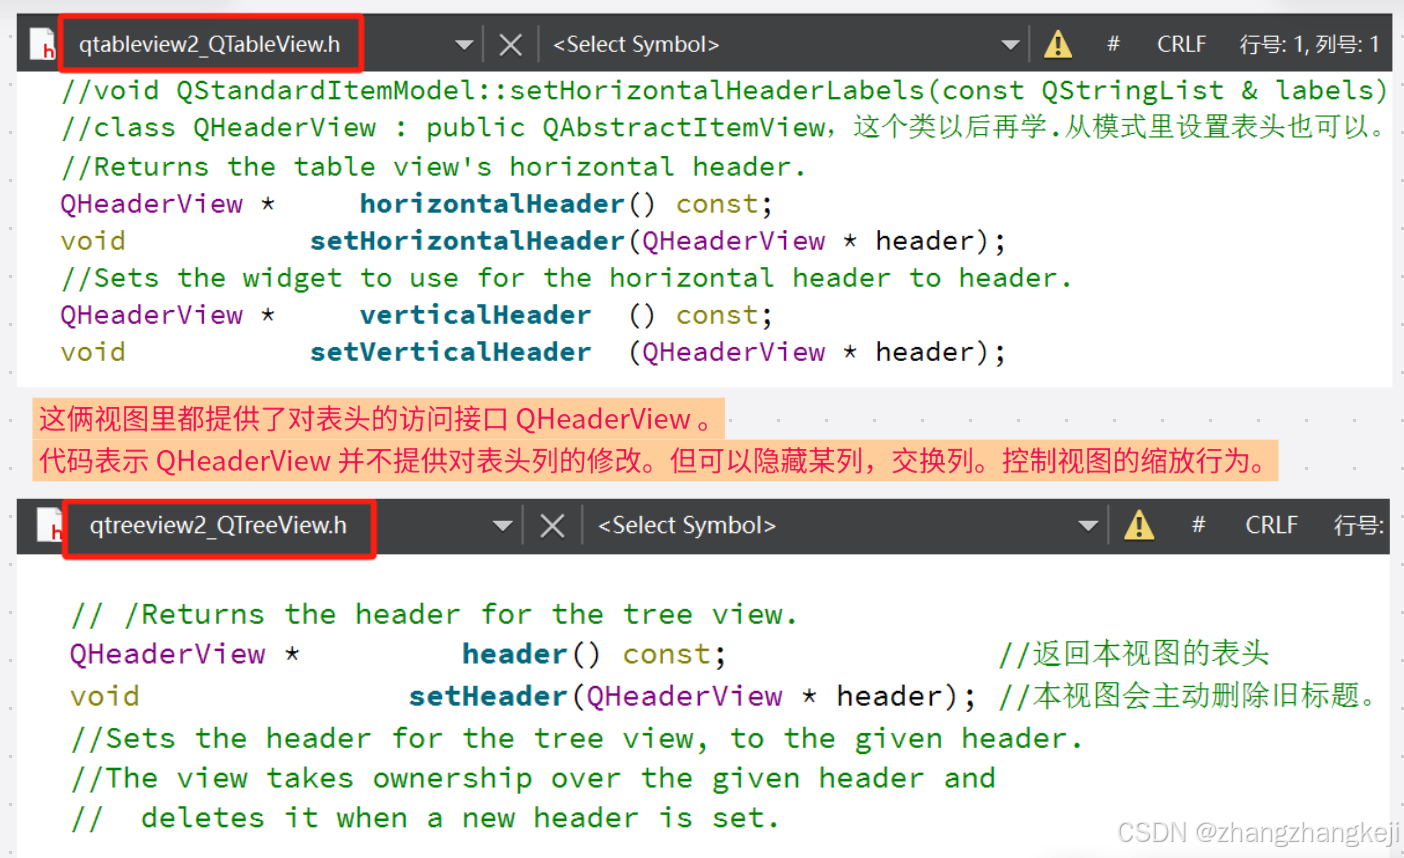Screen dimensions: 1404x858
Task: Click the setHorizontalHeader function name
Action: coord(467,241)
